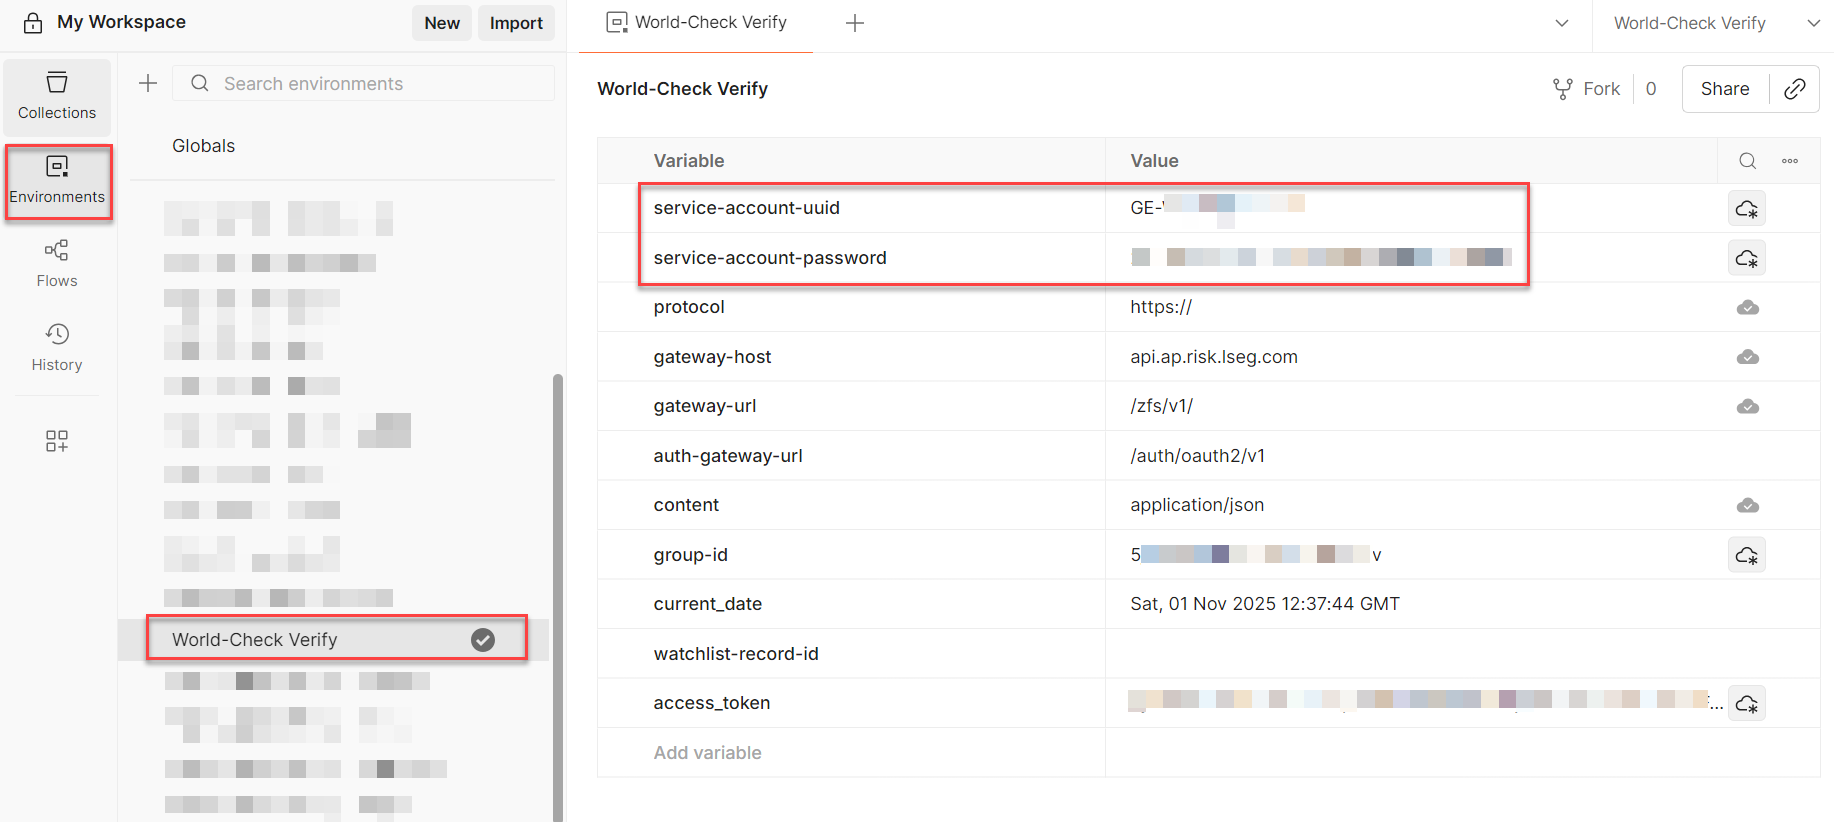The image size is (1834, 822).
Task: Toggle the active checkmark on World-Check Verify
Action: click(483, 639)
